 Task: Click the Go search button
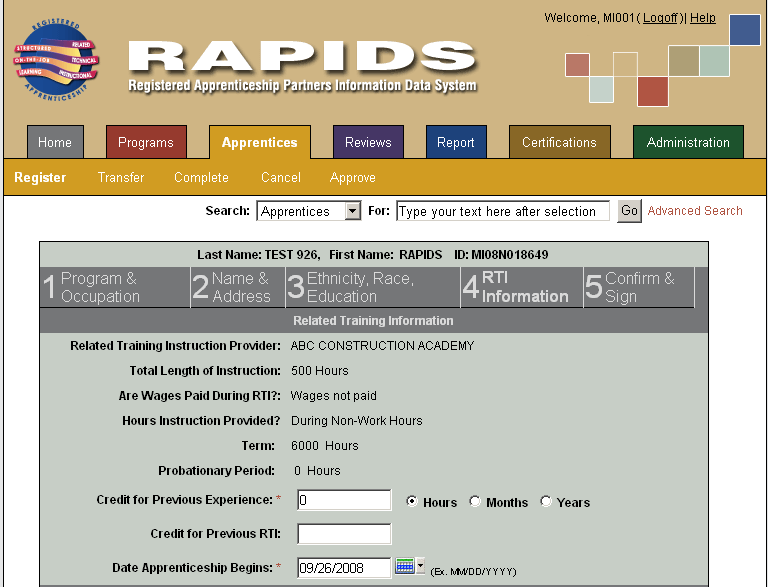coord(629,211)
